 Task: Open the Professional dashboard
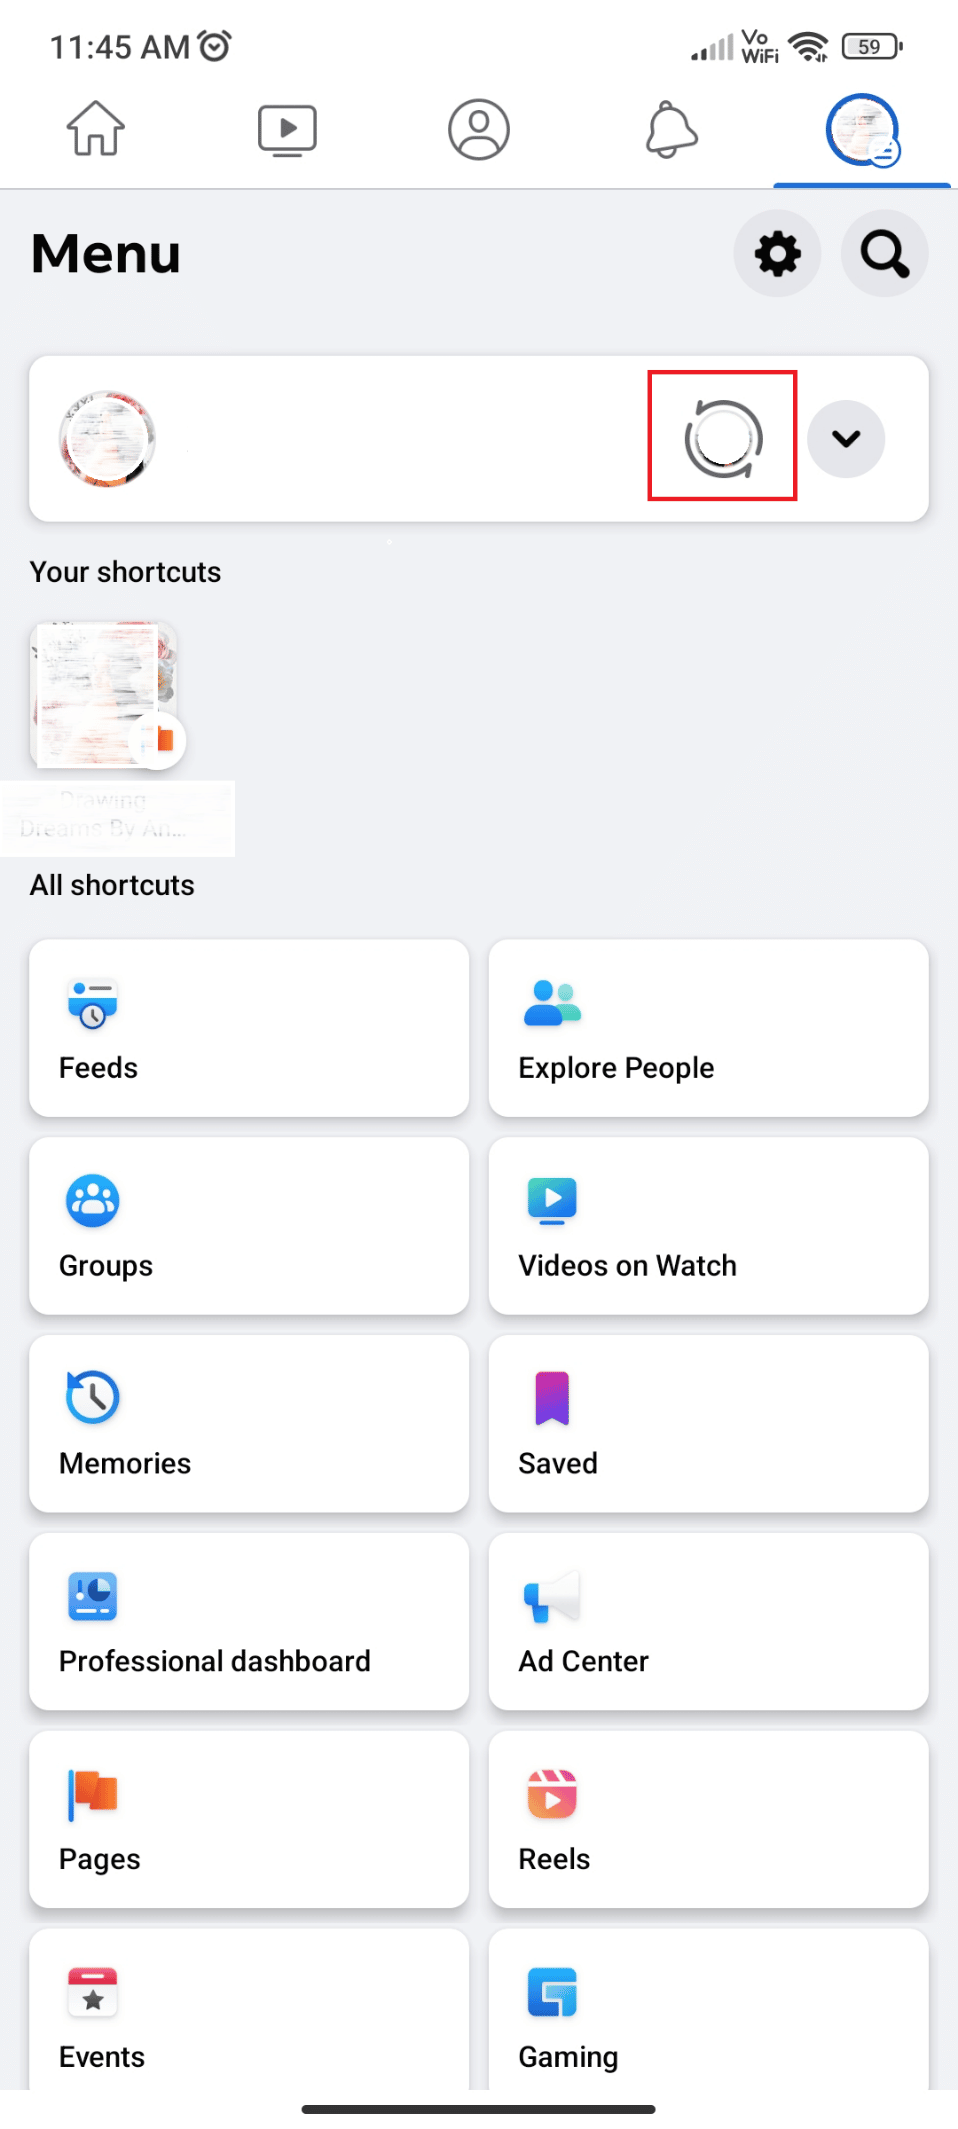(x=248, y=1621)
